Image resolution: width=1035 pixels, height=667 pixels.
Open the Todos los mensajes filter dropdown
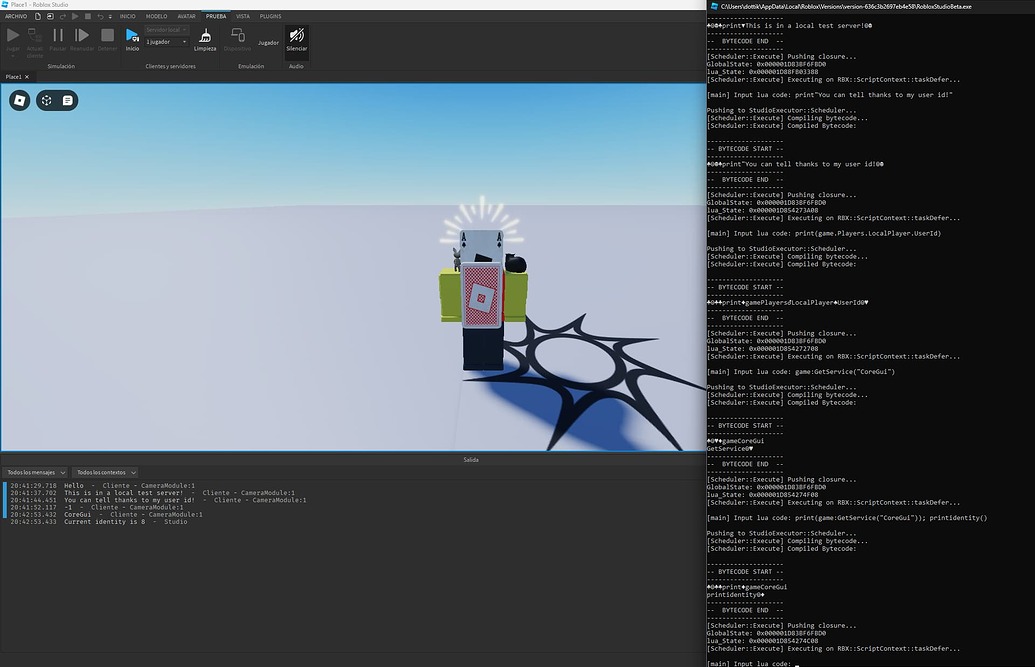(x=35, y=471)
